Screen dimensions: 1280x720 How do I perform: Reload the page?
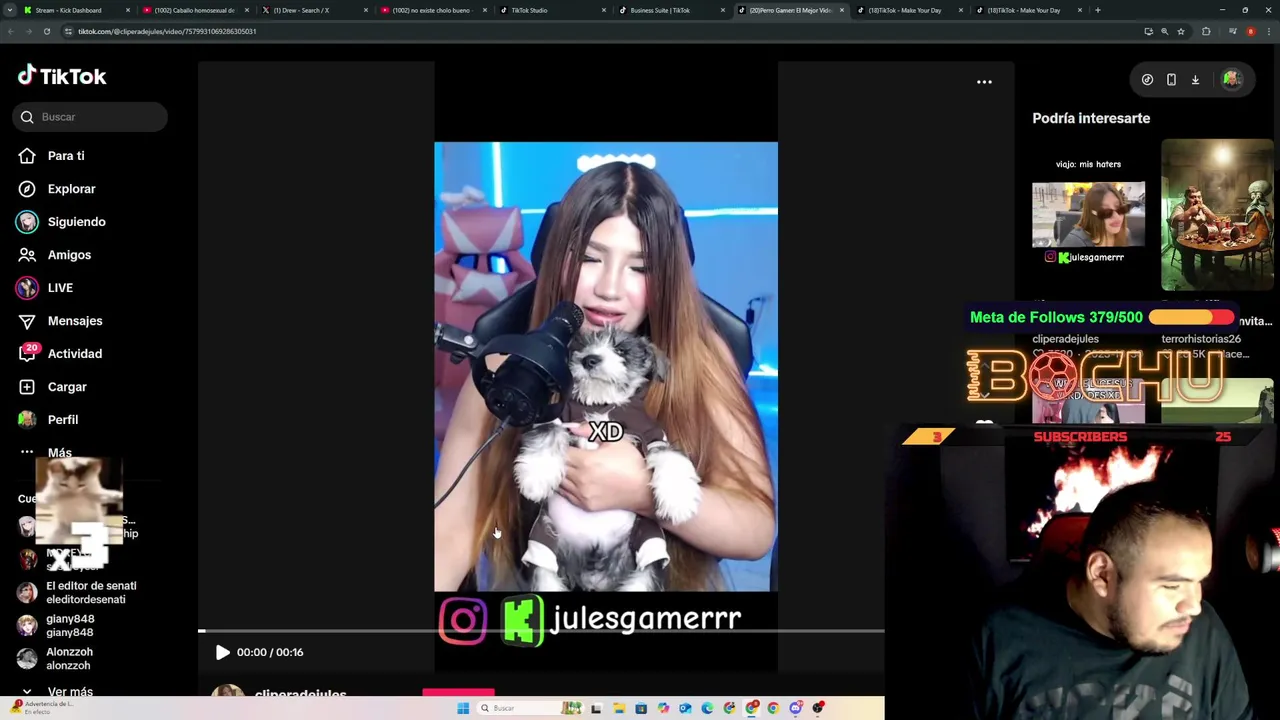pyautogui.click(x=47, y=31)
